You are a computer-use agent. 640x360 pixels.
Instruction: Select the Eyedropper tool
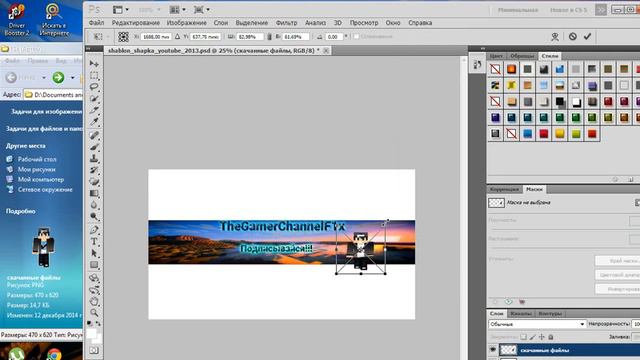(x=94, y=121)
